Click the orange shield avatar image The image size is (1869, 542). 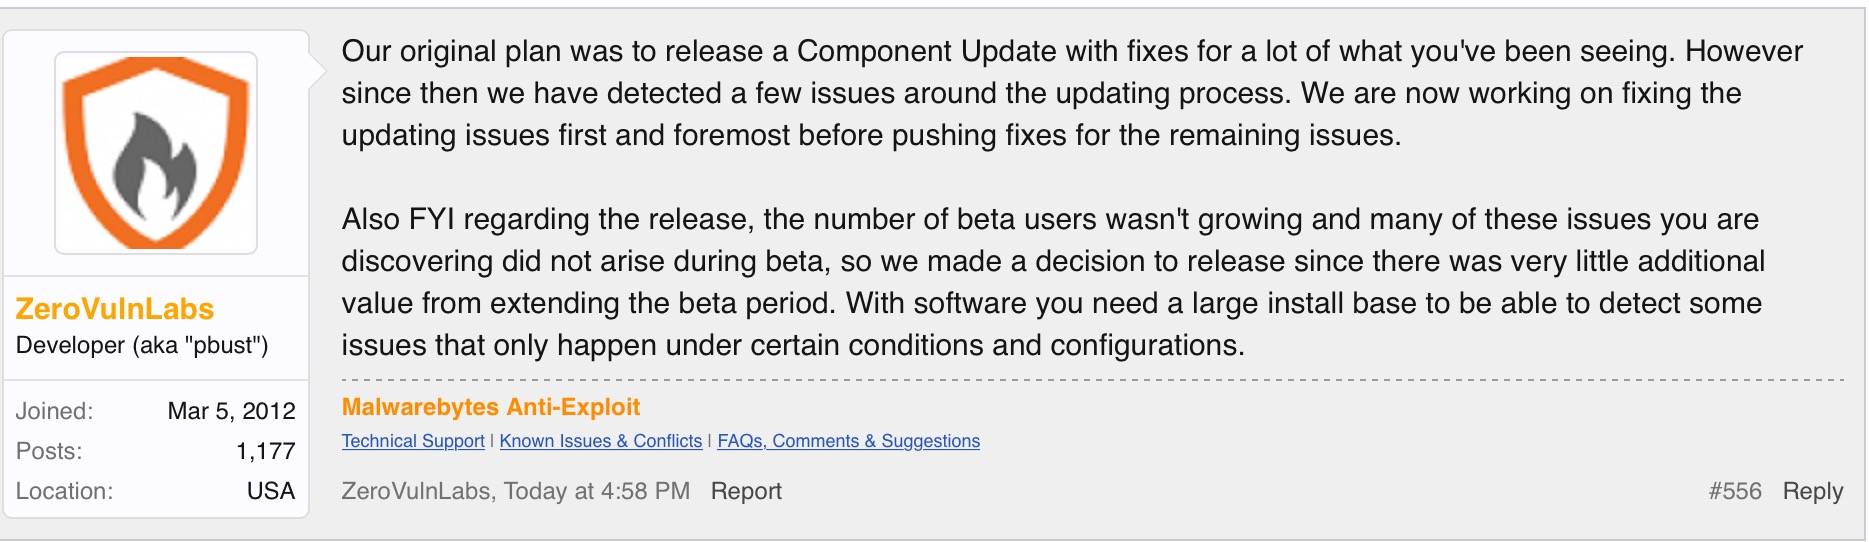click(x=156, y=153)
